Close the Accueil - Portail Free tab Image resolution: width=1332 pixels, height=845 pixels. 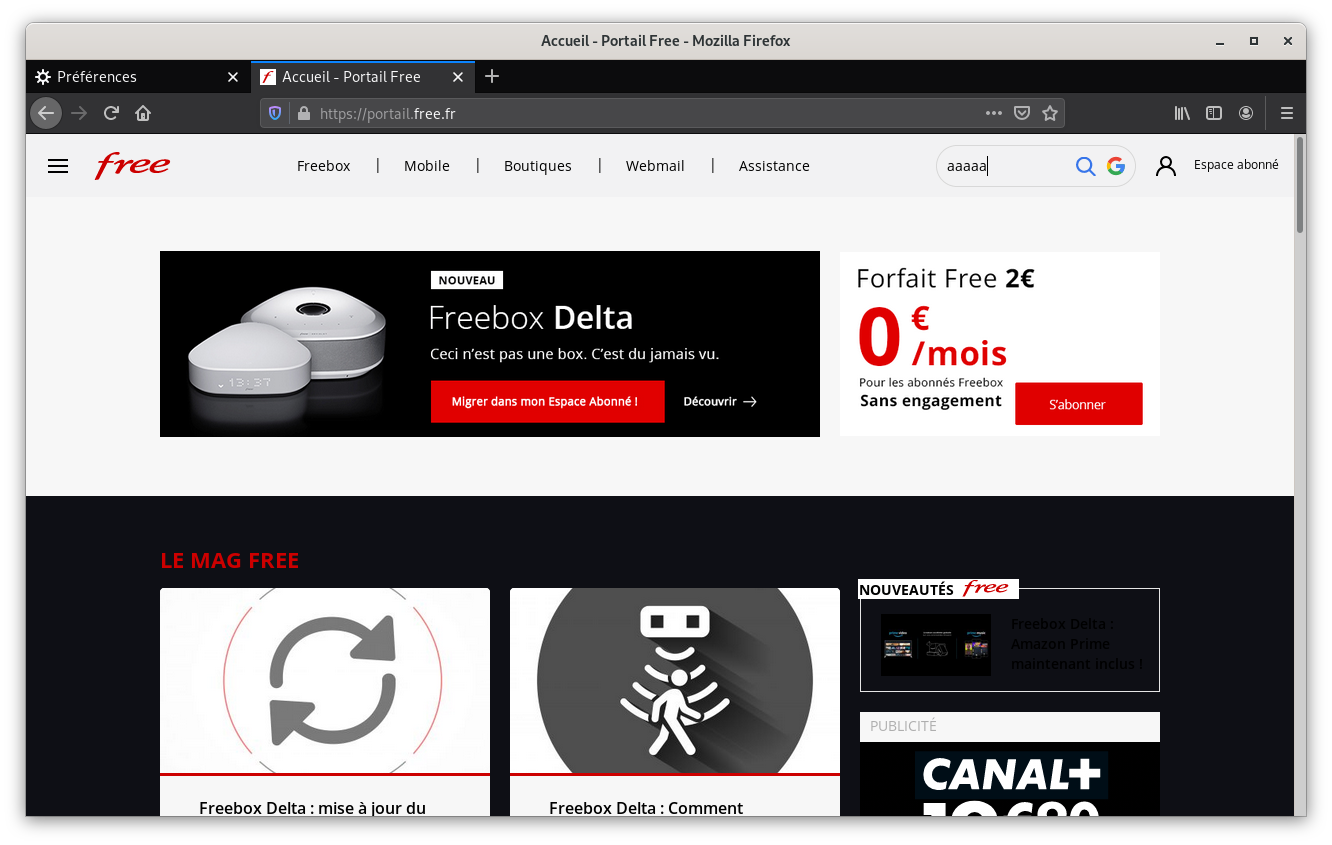pyautogui.click(x=459, y=77)
